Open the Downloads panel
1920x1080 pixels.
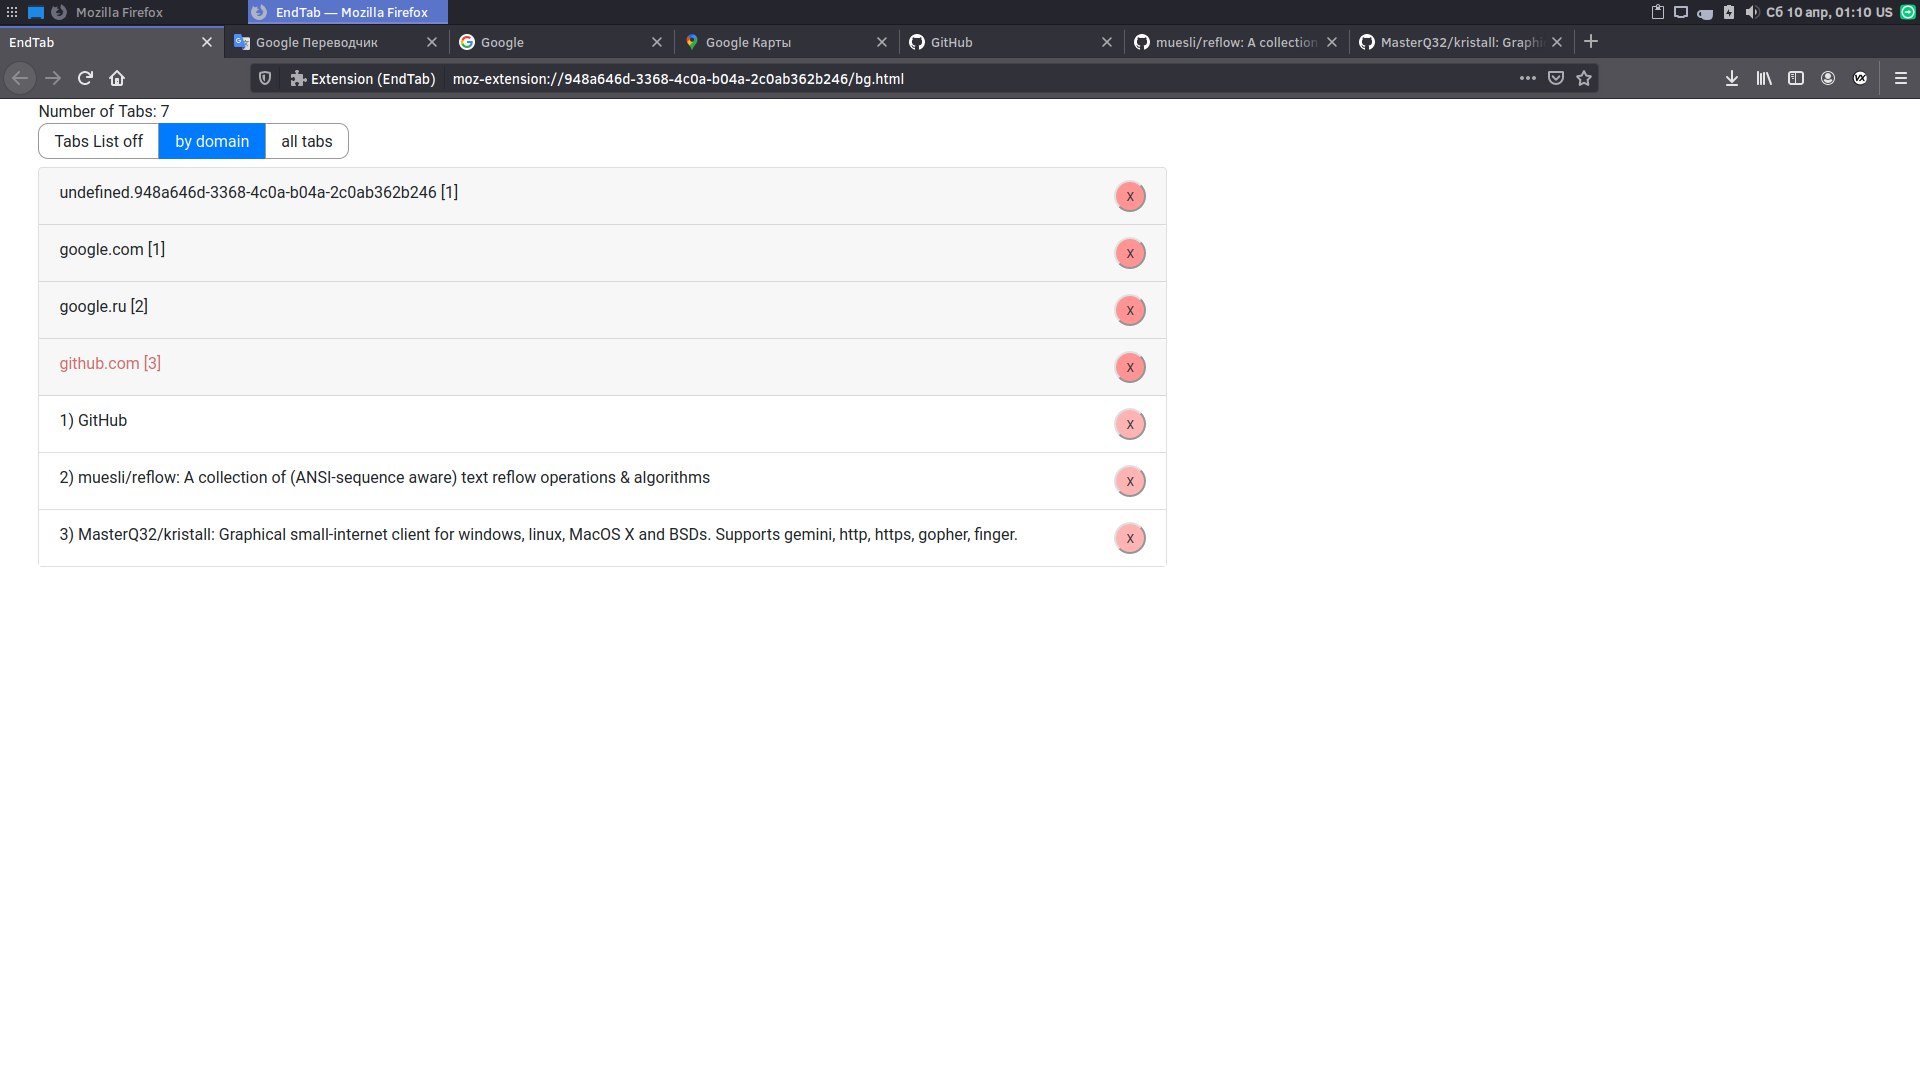[1732, 78]
